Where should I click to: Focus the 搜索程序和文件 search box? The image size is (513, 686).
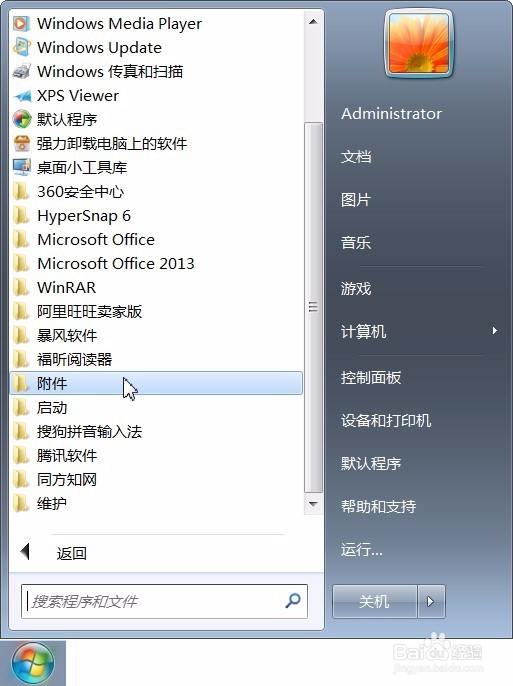point(164,601)
